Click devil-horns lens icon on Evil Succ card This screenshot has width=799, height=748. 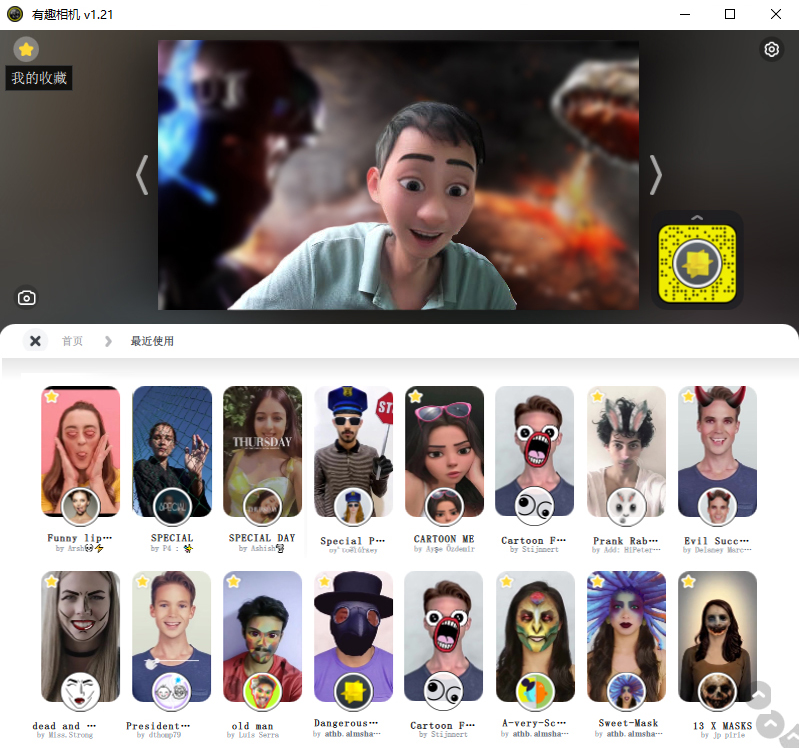717,506
